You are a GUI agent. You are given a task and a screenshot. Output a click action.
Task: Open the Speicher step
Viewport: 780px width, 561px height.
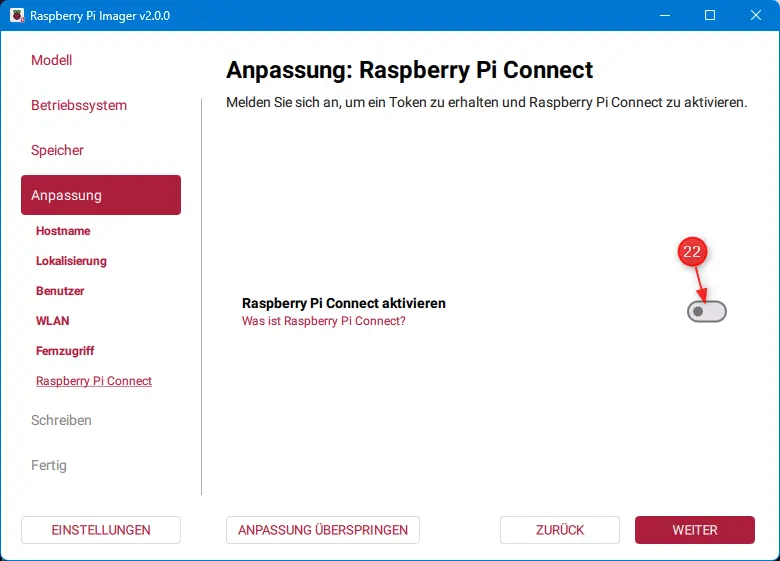coord(58,150)
